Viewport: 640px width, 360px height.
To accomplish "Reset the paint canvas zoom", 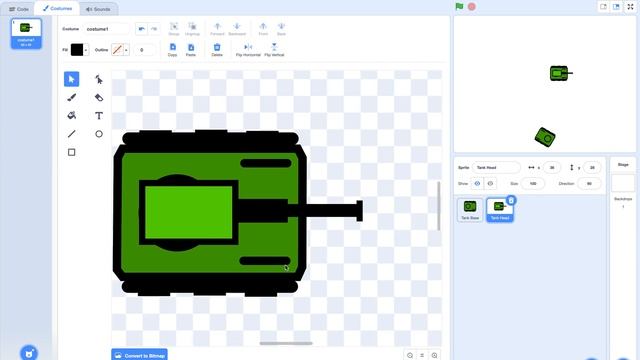I will 422,356.
